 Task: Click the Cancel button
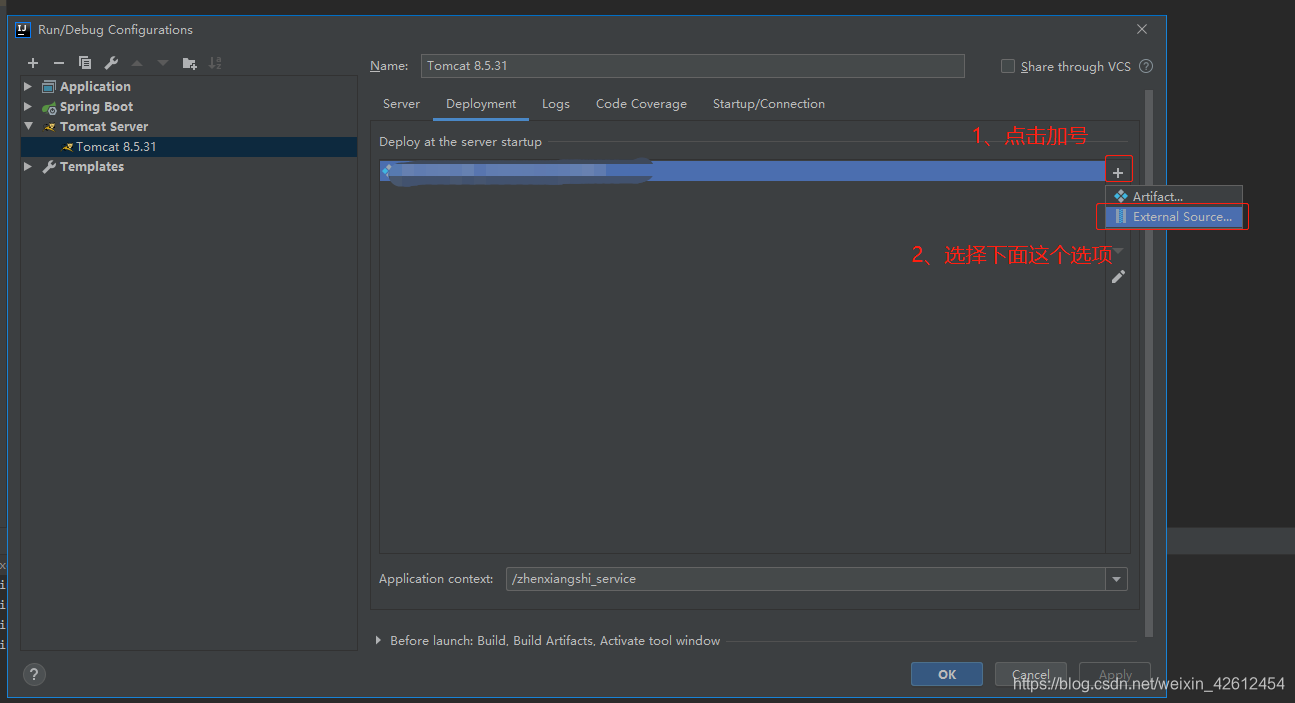click(1031, 674)
